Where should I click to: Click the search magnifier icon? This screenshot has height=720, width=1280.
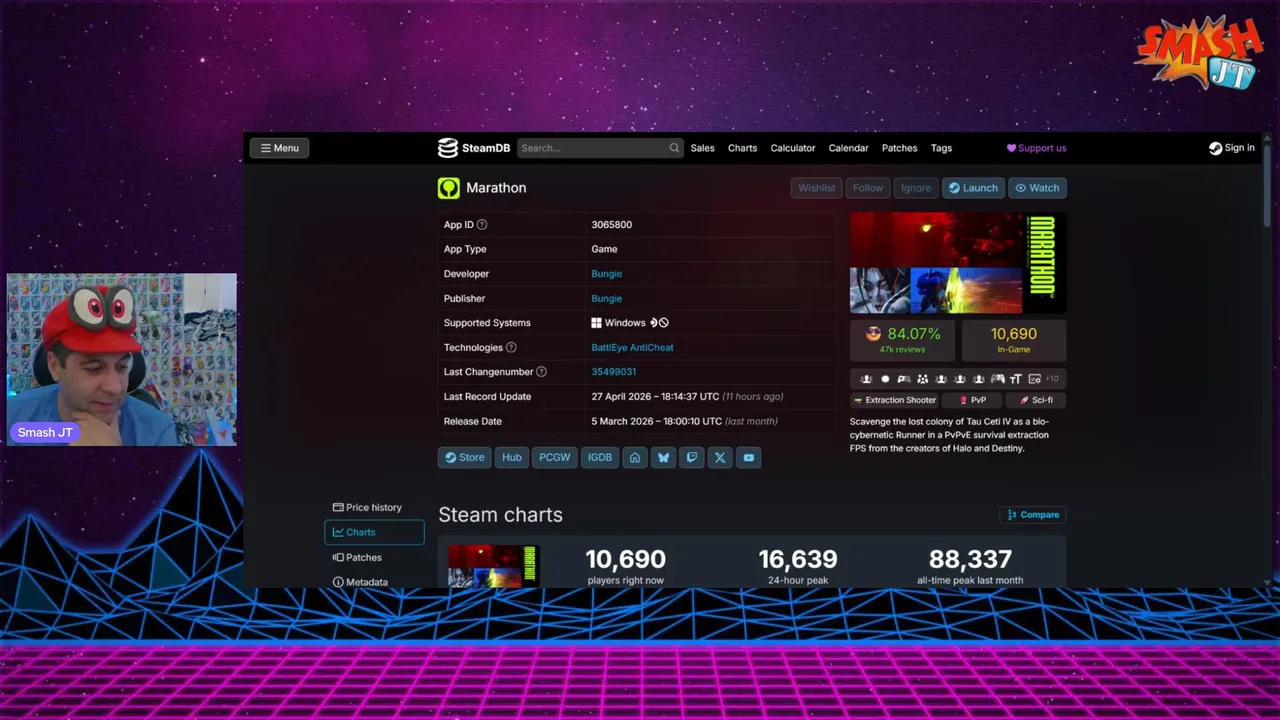pos(674,148)
